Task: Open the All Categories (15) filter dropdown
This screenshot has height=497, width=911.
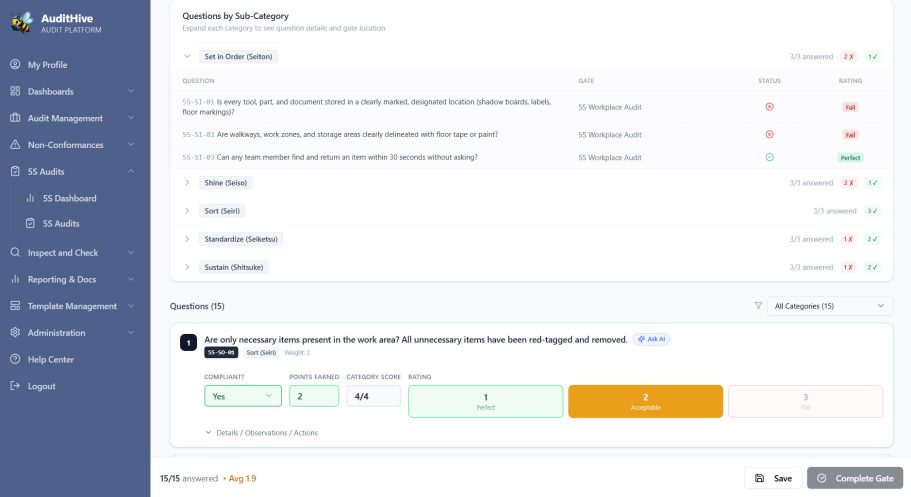Action: tap(830, 306)
